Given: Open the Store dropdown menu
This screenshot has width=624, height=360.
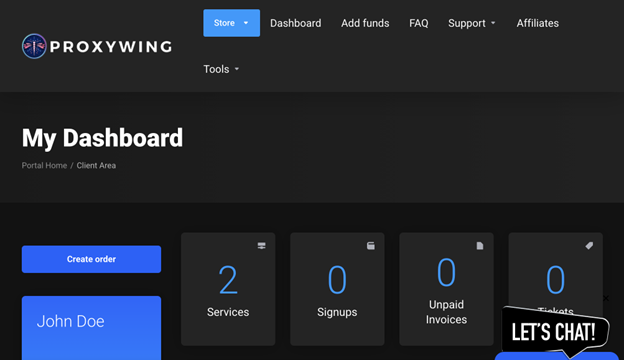Looking at the screenshot, I should pyautogui.click(x=232, y=23).
